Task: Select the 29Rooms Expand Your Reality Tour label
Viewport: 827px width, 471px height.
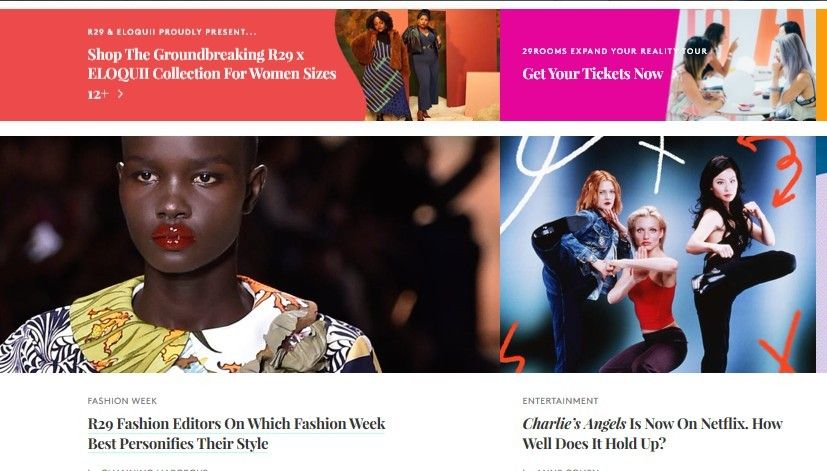Action: point(614,51)
